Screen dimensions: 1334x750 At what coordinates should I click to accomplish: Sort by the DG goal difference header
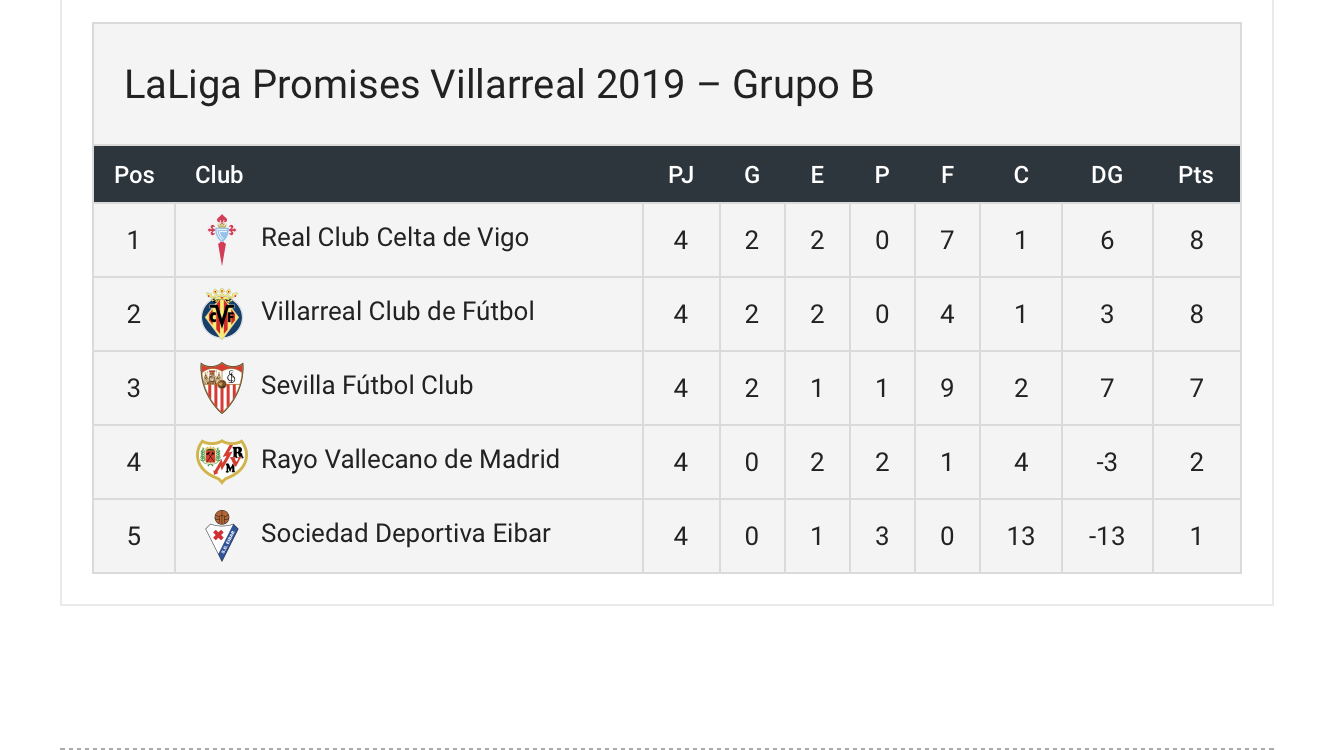(x=1107, y=175)
